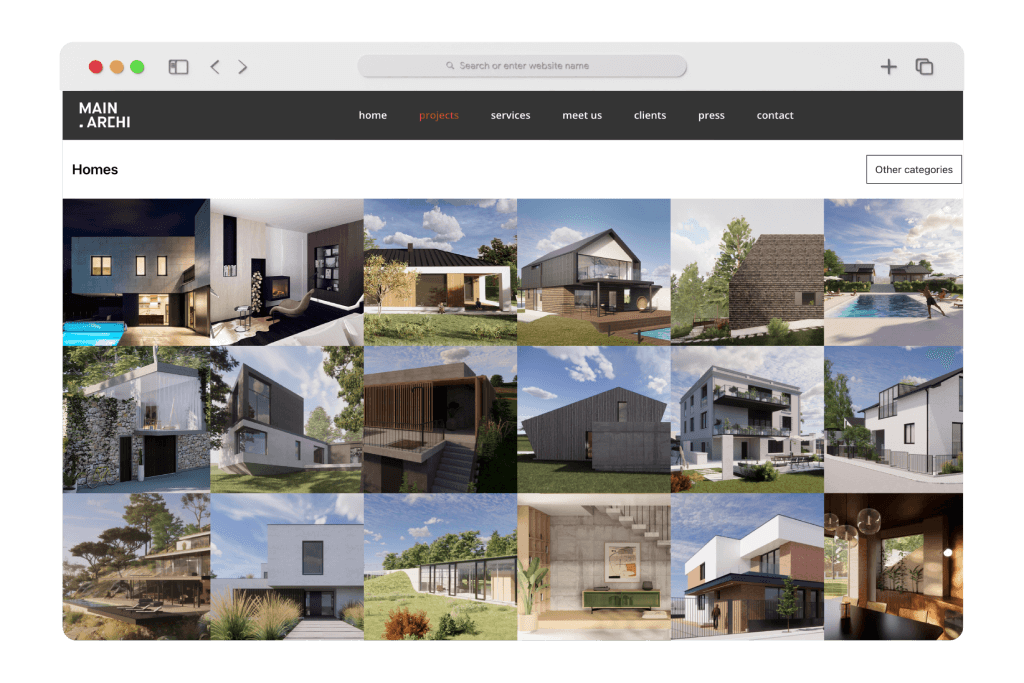Show tab overview icon
The height and width of the screenshot is (683, 1024).
[x=925, y=67]
